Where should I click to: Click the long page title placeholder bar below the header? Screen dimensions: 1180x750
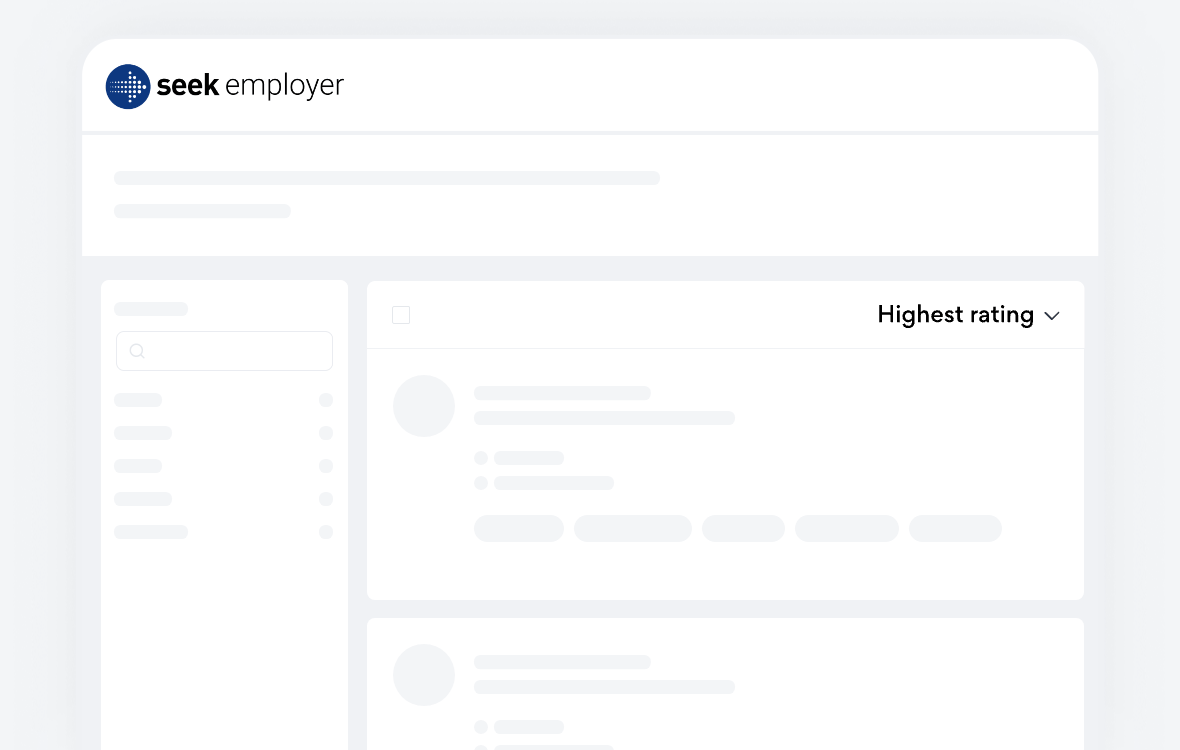[x=387, y=178]
